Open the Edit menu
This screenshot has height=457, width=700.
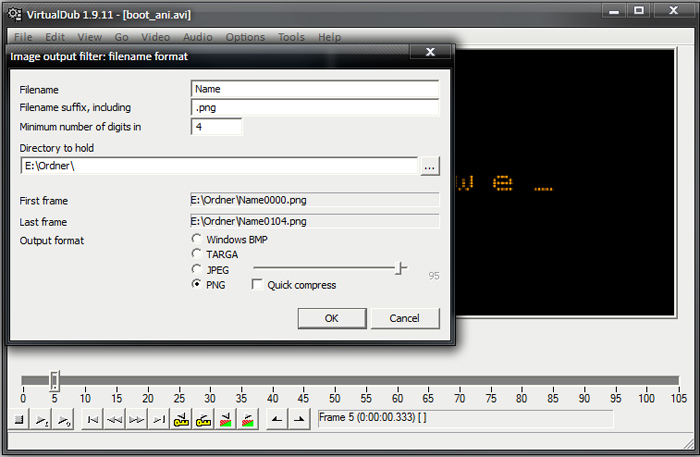(55, 37)
